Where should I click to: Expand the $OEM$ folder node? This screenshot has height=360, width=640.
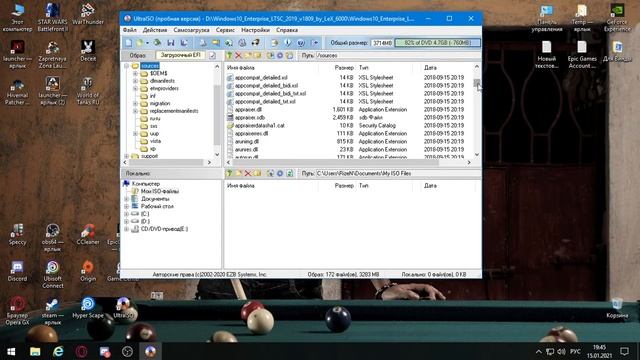pyautogui.click(x=135, y=73)
